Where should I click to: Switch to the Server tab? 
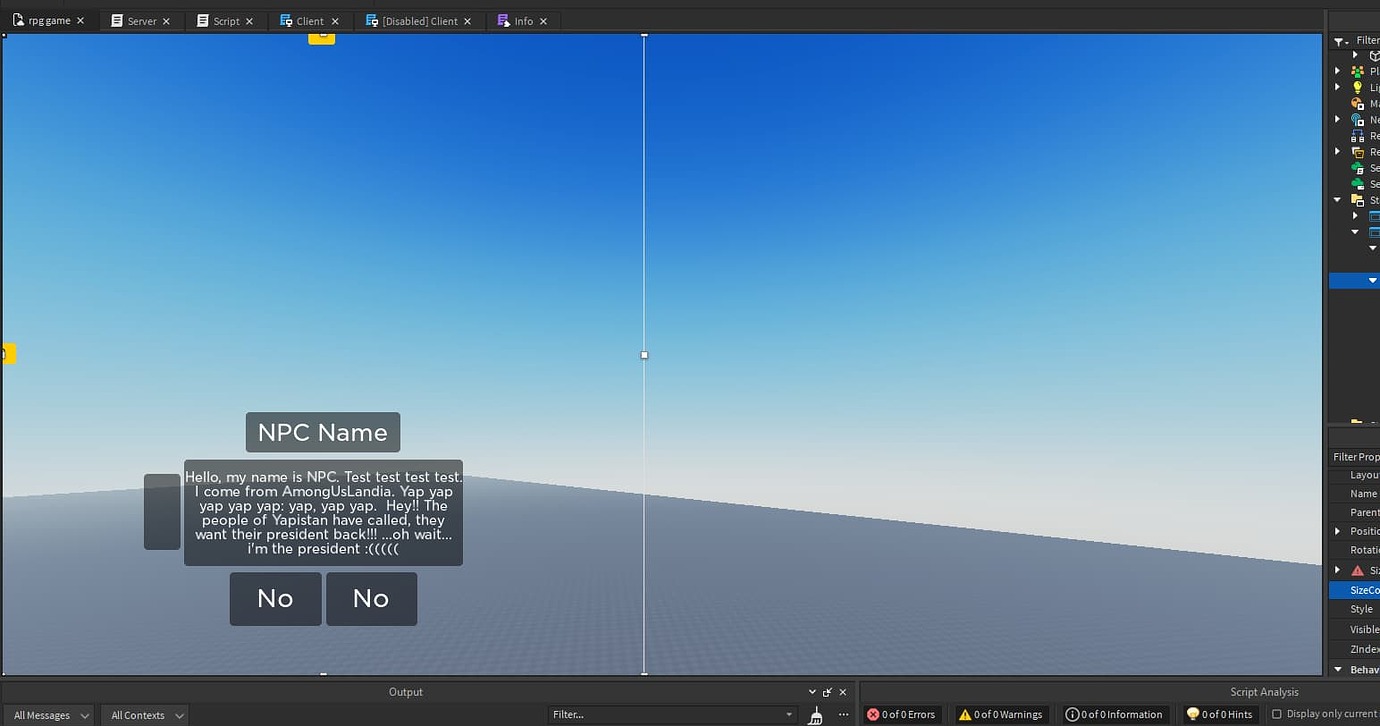(140, 20)
